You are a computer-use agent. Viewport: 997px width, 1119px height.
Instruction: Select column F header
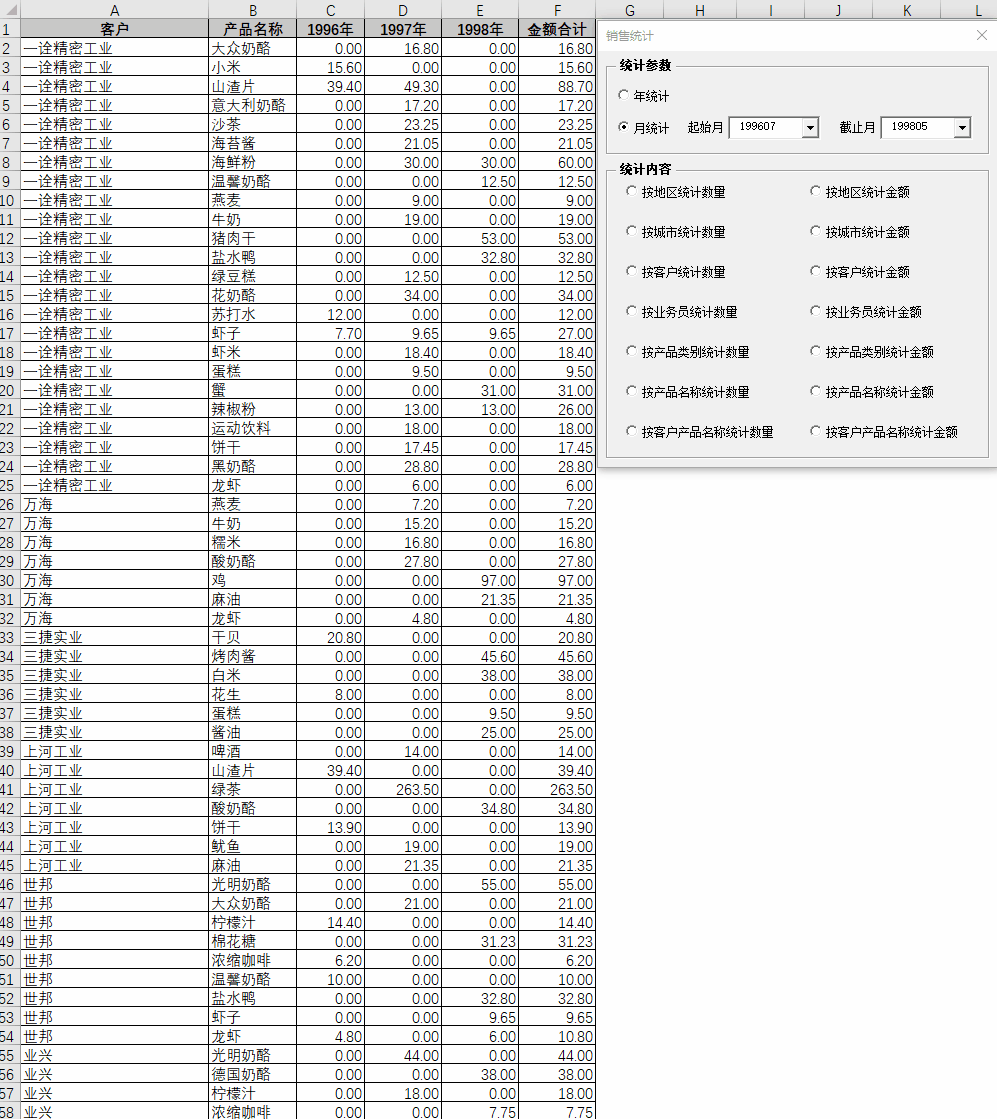tap(557, 10)
